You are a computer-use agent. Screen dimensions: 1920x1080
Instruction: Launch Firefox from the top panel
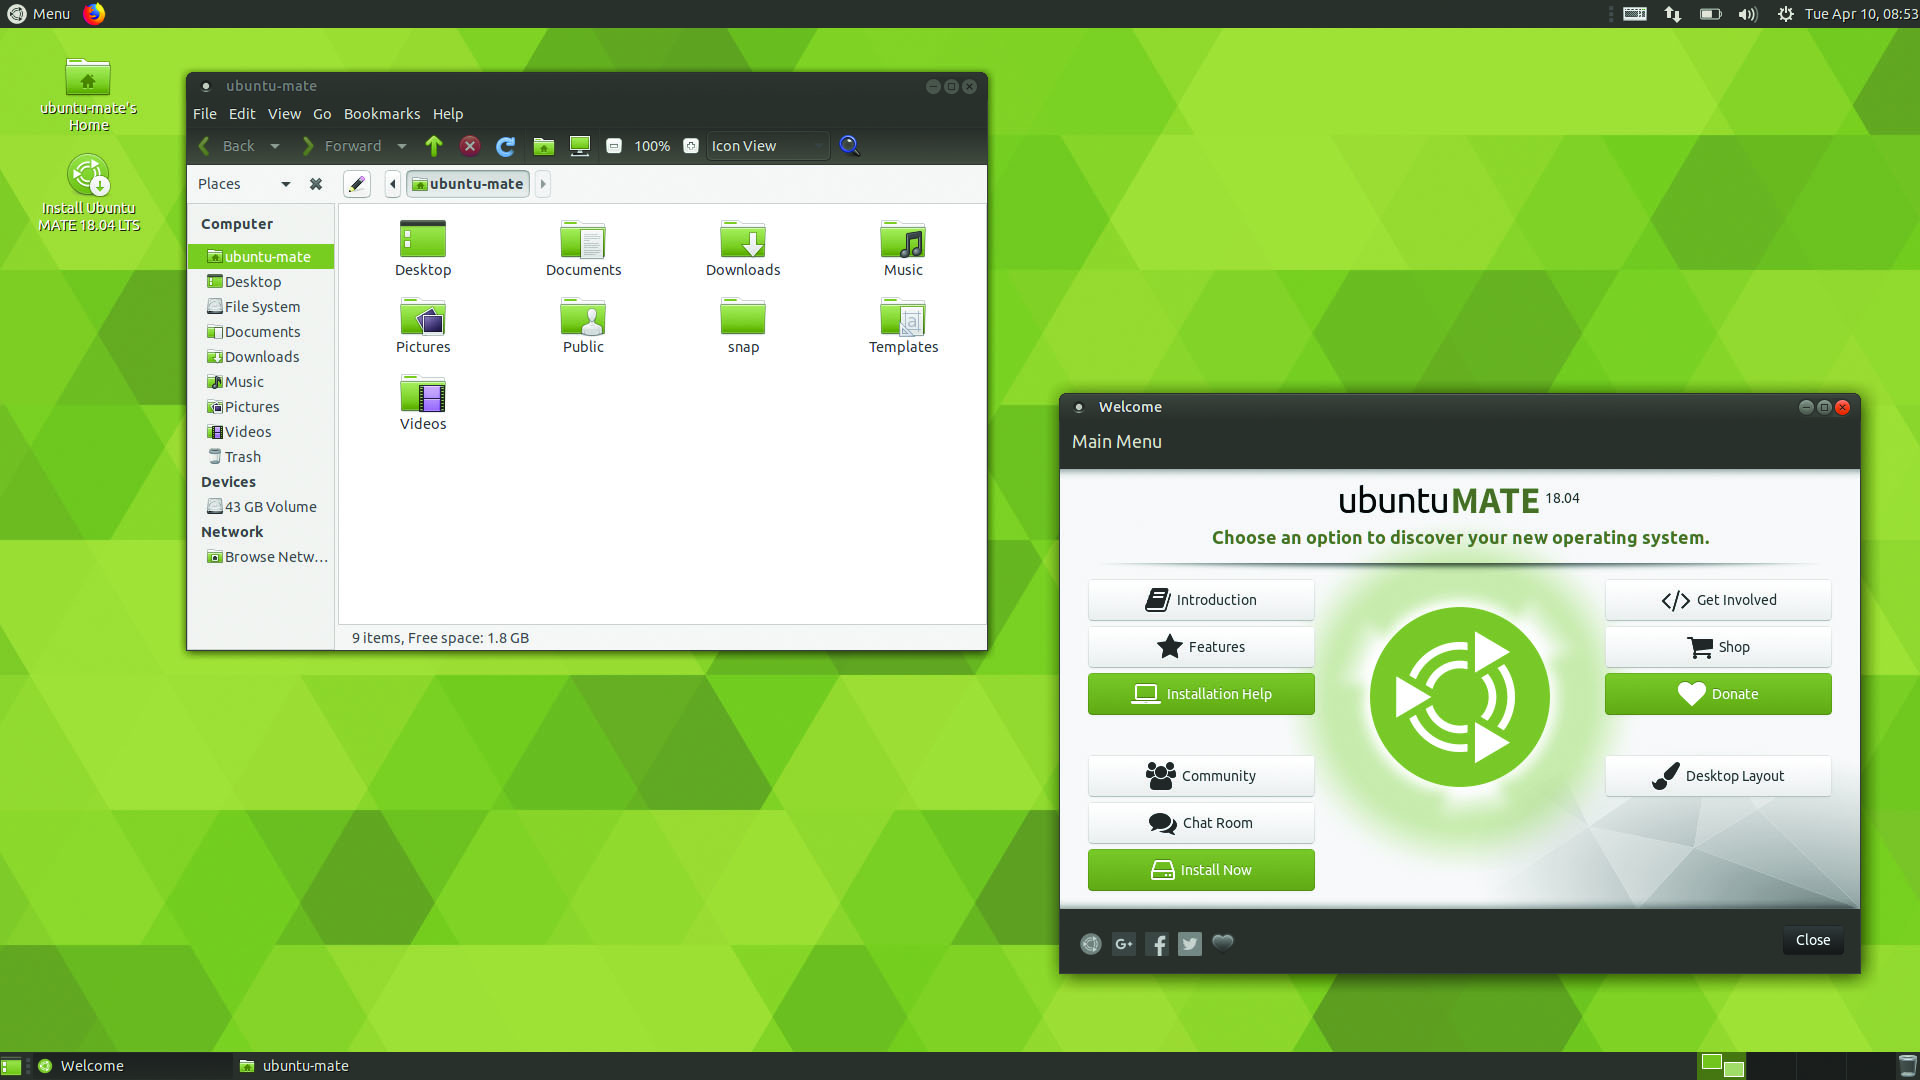[x=94, y=14]
